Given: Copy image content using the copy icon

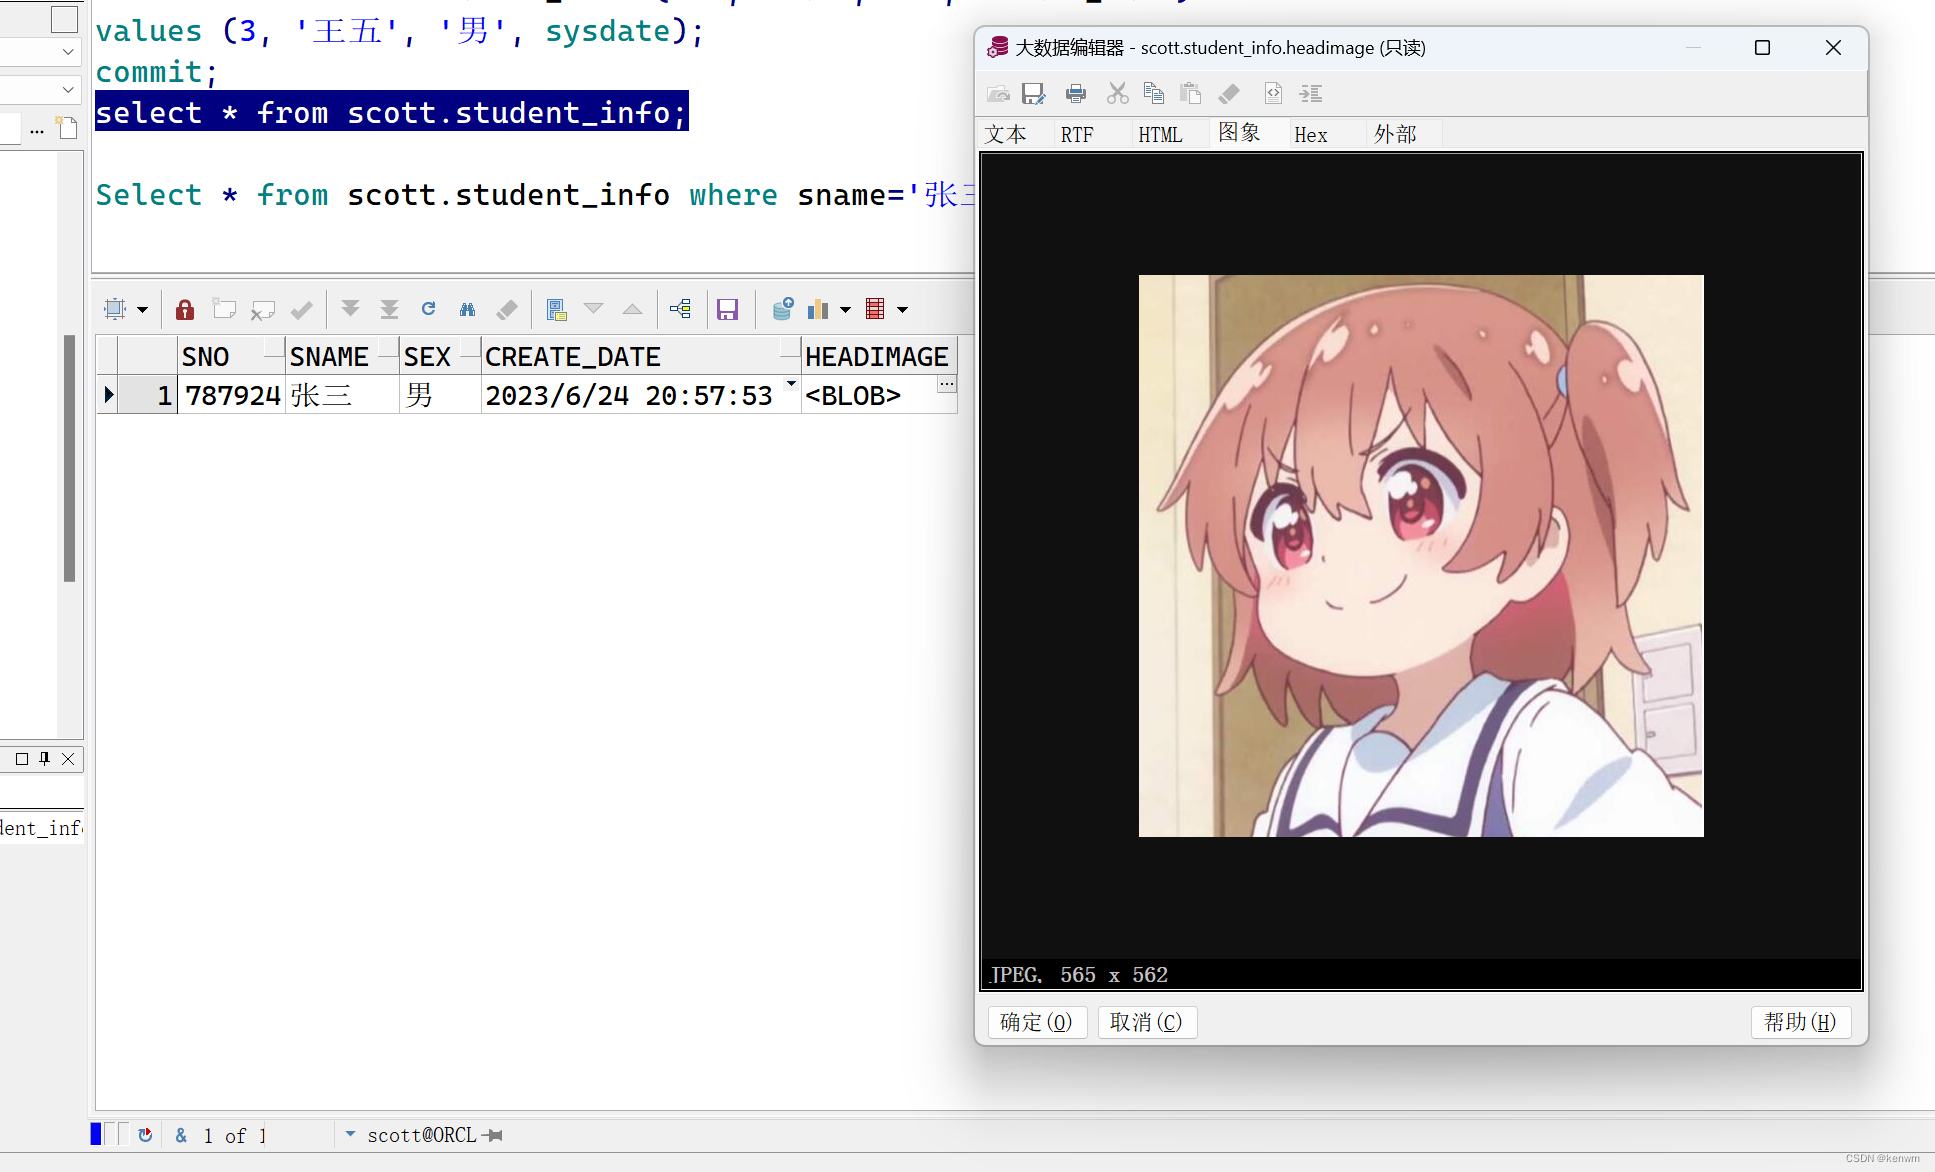Looking at the screenshot, I should coord(1153,93).
